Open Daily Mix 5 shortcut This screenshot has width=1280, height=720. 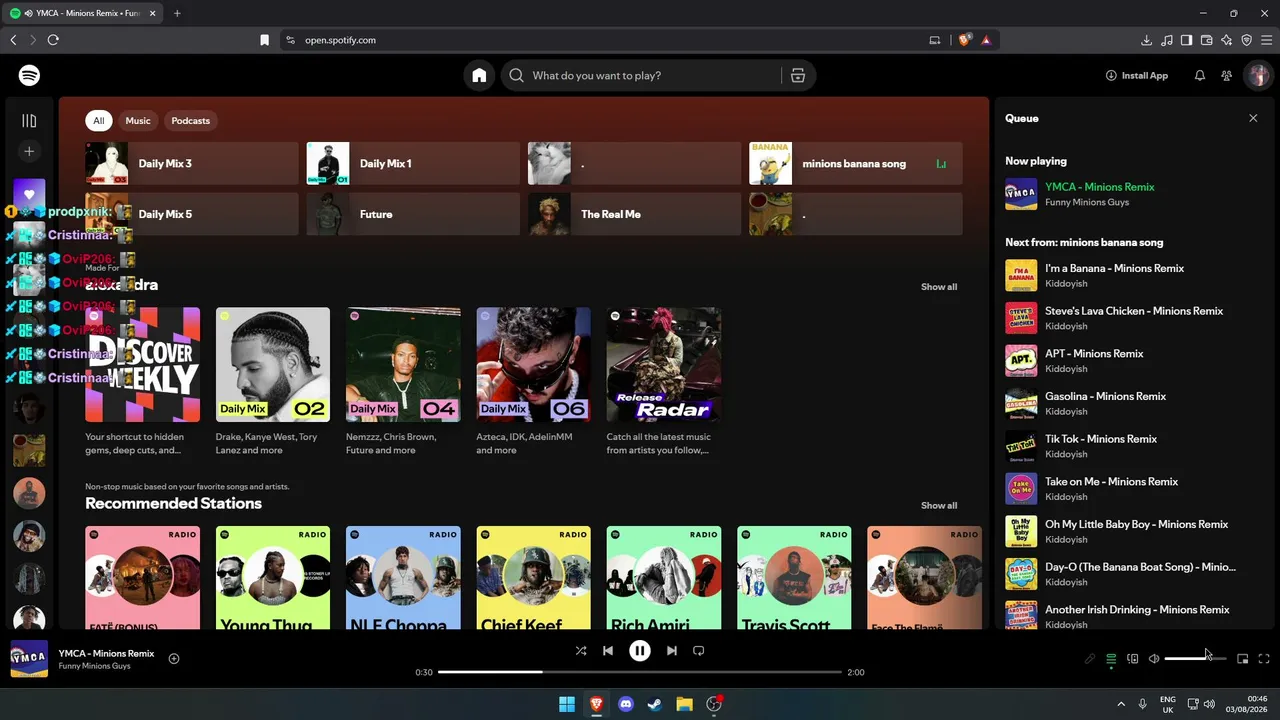[x=192, y=214]
